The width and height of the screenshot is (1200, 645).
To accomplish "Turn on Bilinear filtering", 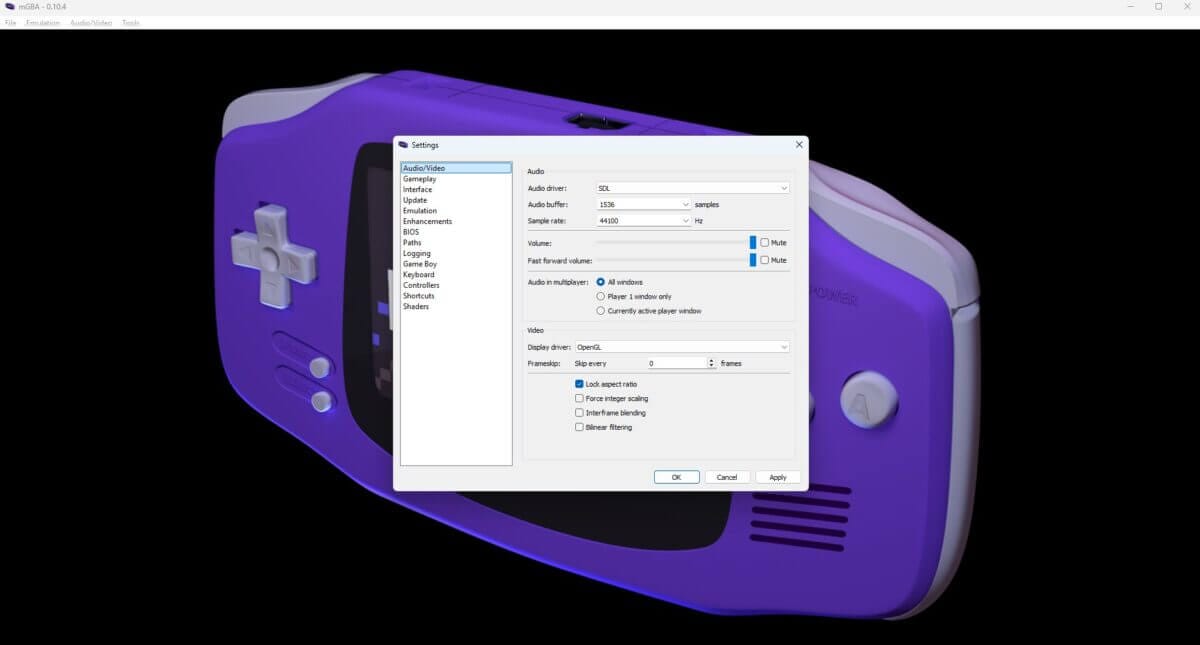I will [579, 427].
